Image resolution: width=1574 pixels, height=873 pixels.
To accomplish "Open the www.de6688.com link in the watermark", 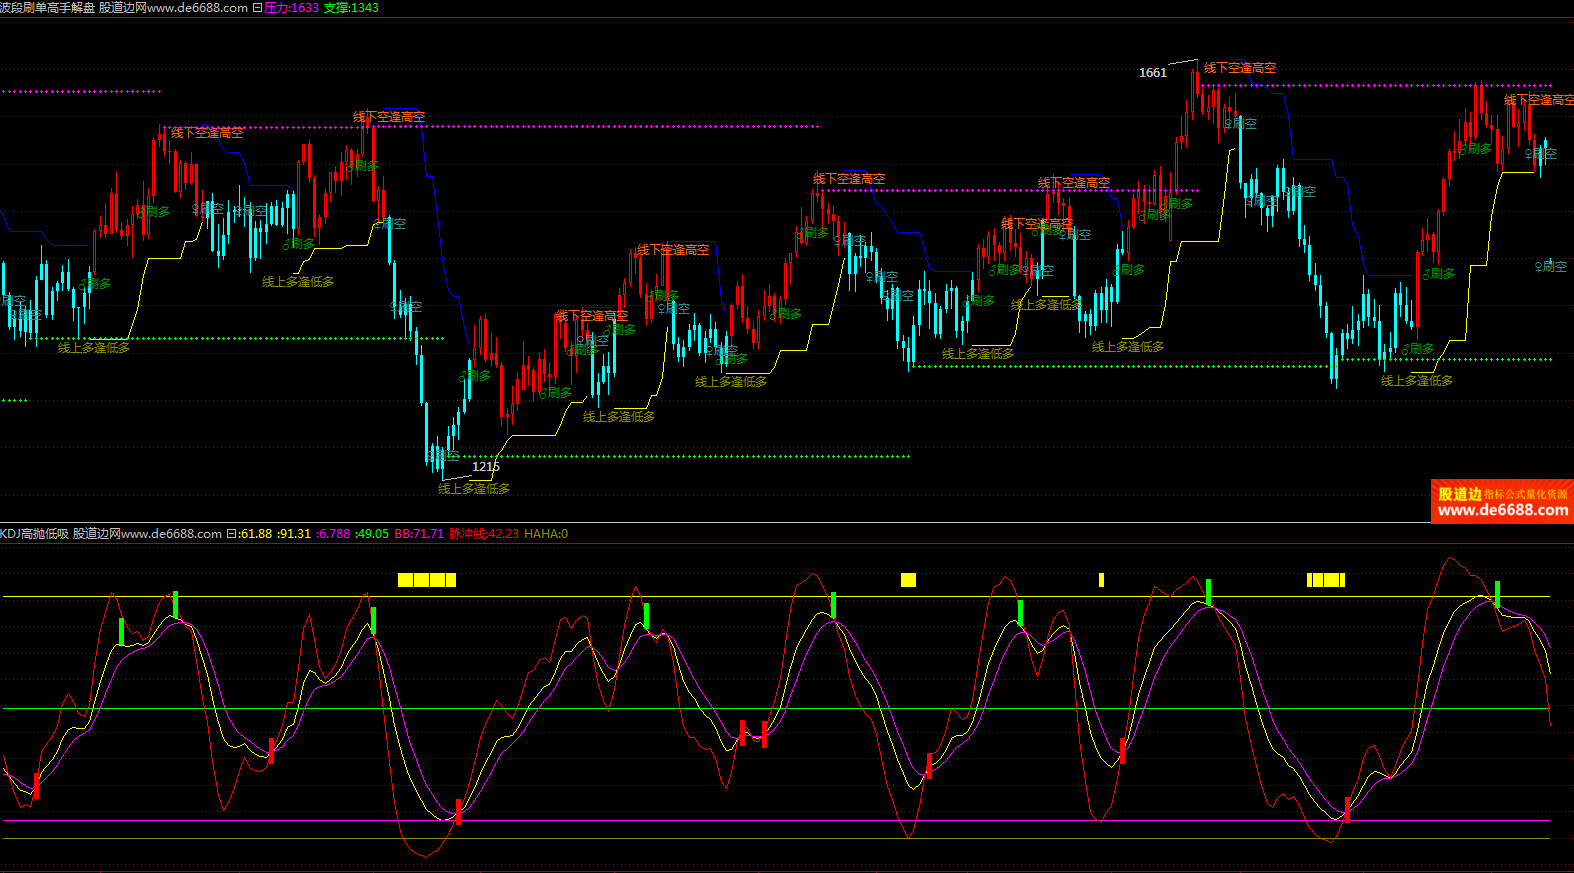I will (x=1502, y=510).
